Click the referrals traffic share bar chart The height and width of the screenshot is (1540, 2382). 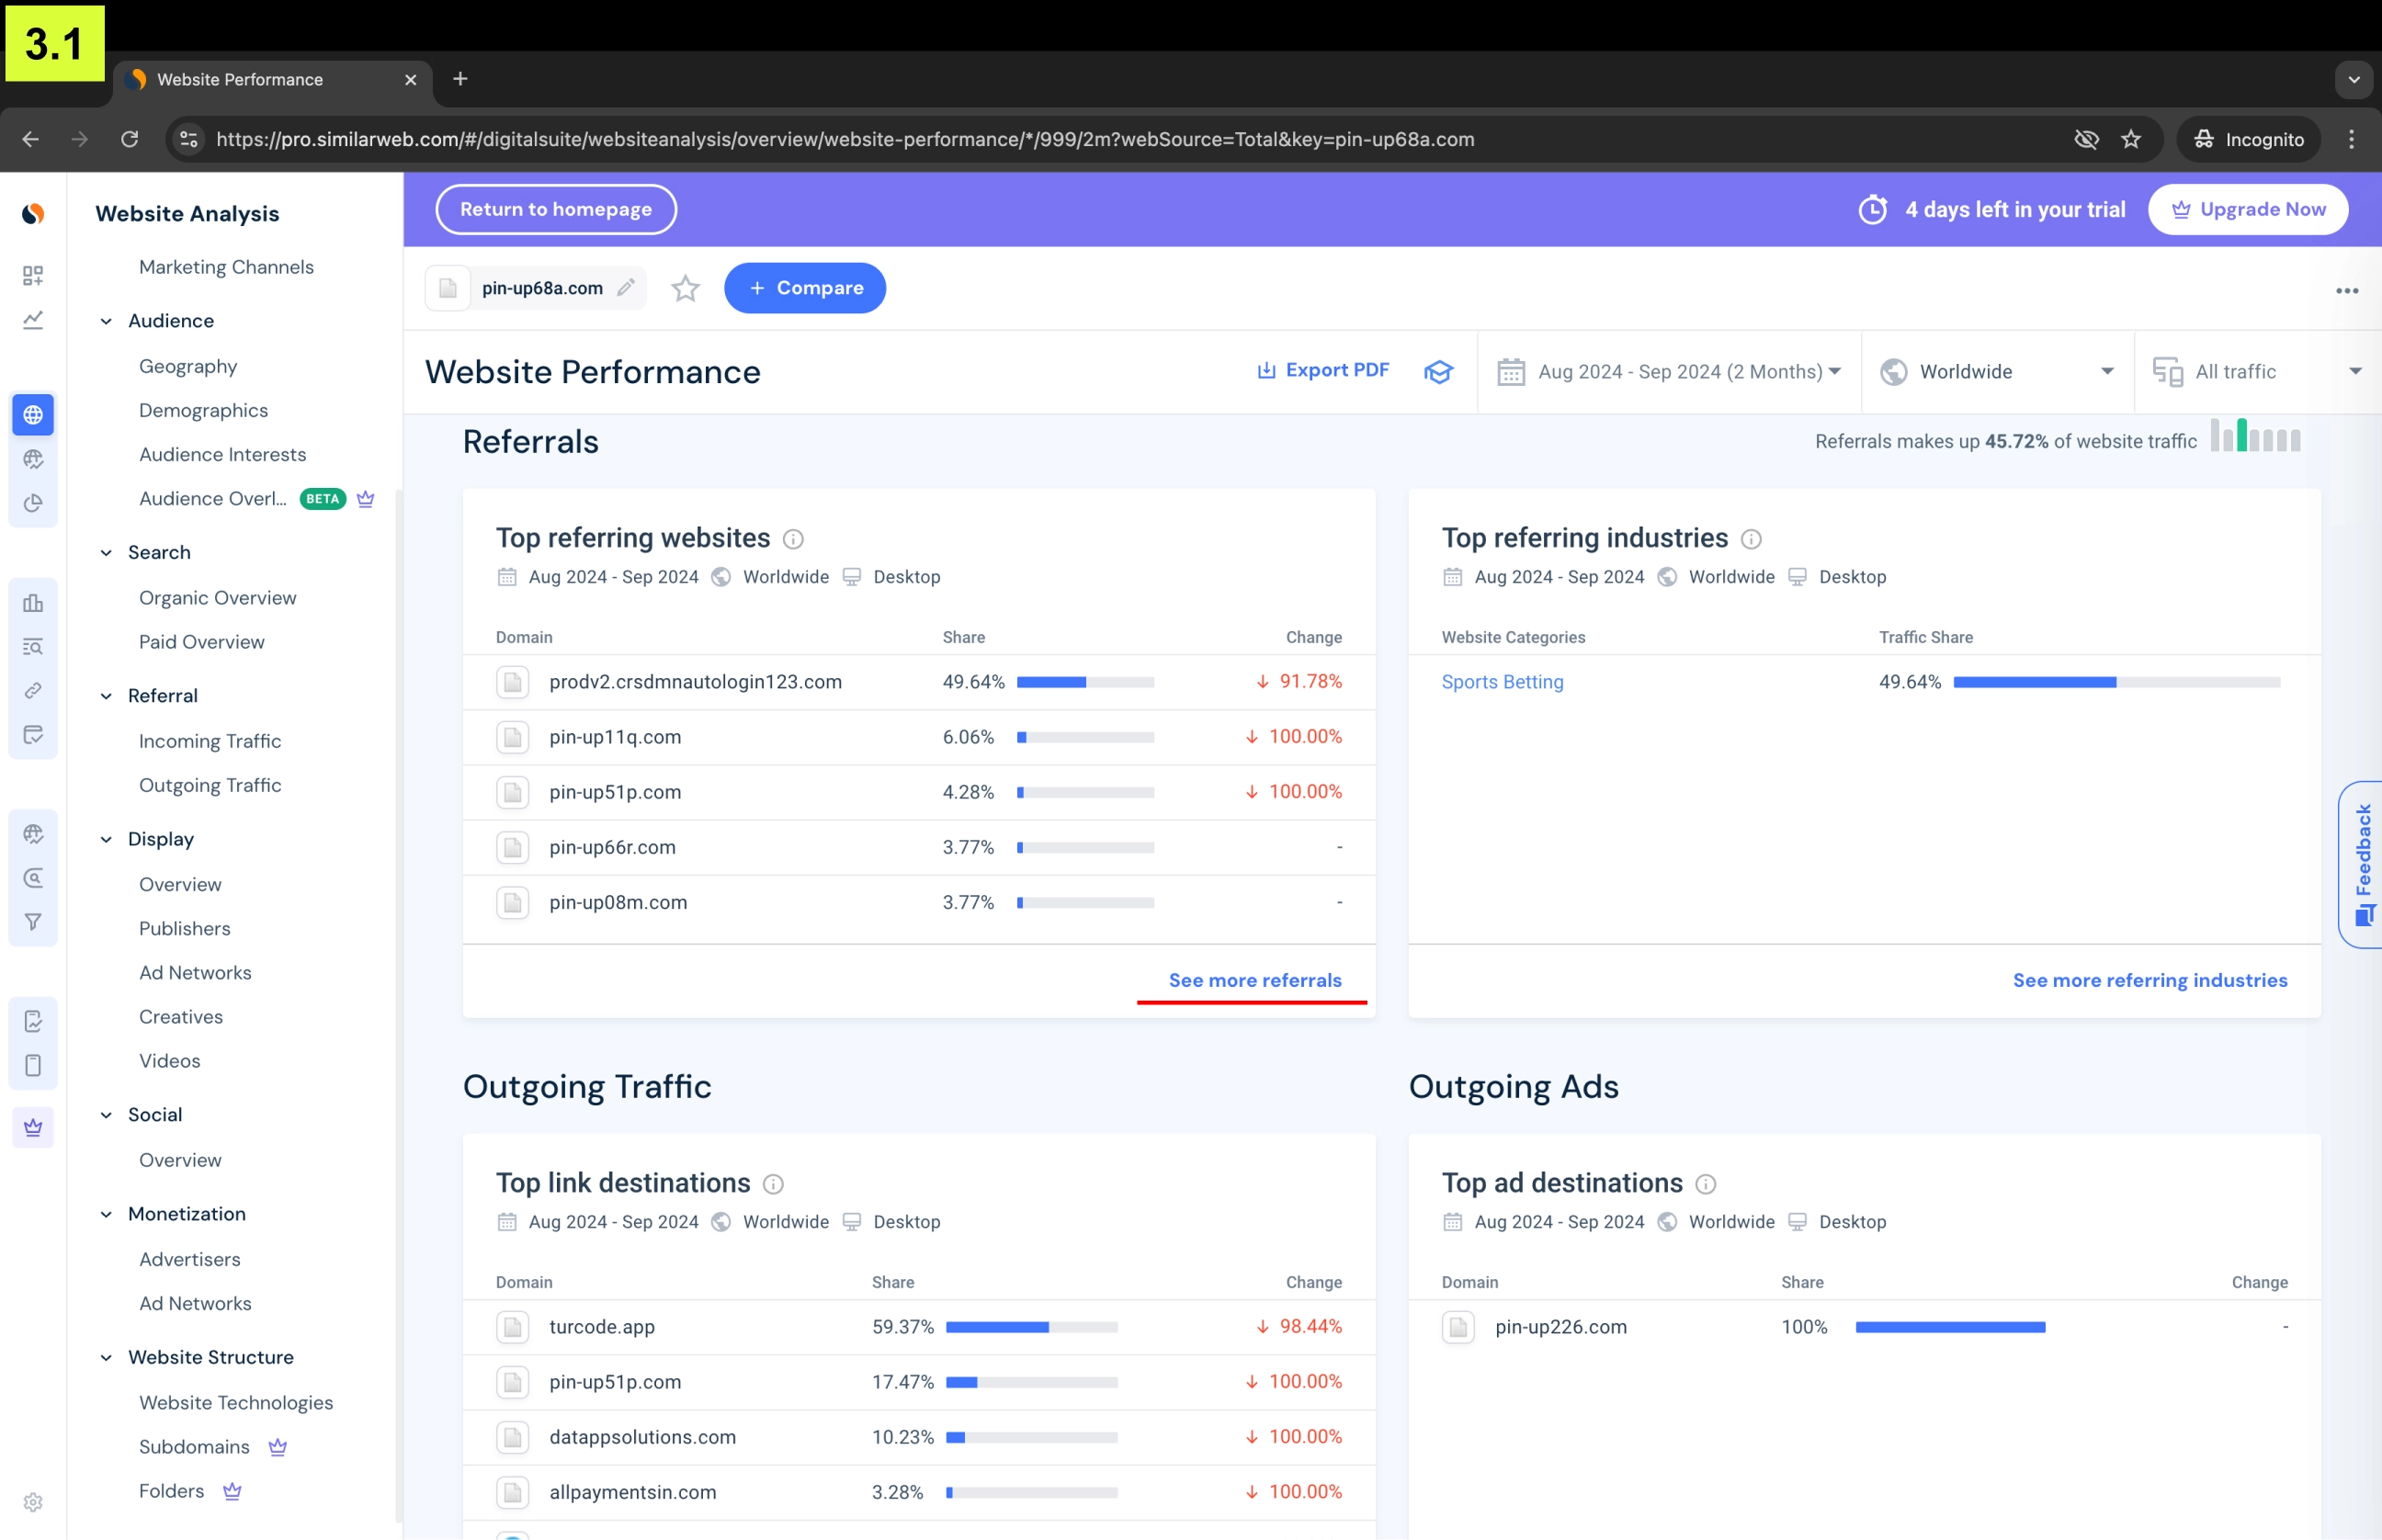pyautogui.click(x=2255, y=437)
